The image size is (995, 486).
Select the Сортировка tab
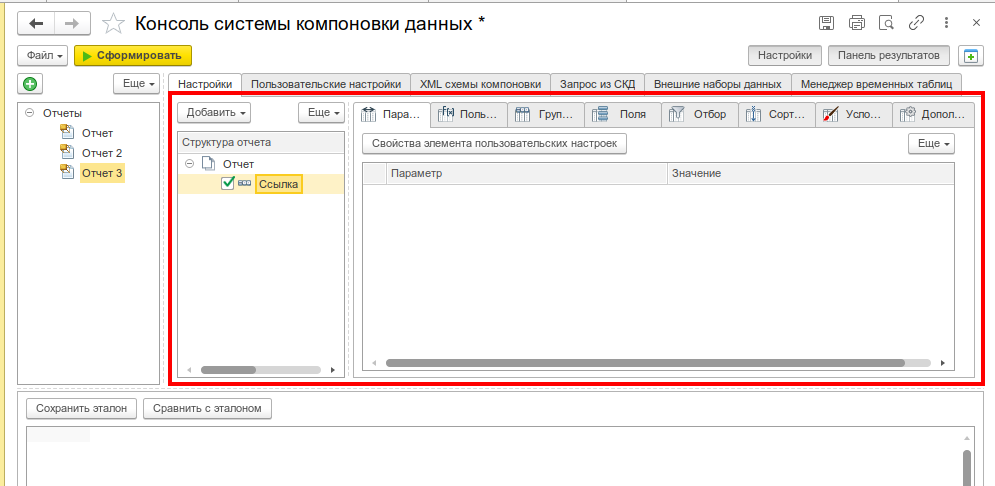[777, 115]
